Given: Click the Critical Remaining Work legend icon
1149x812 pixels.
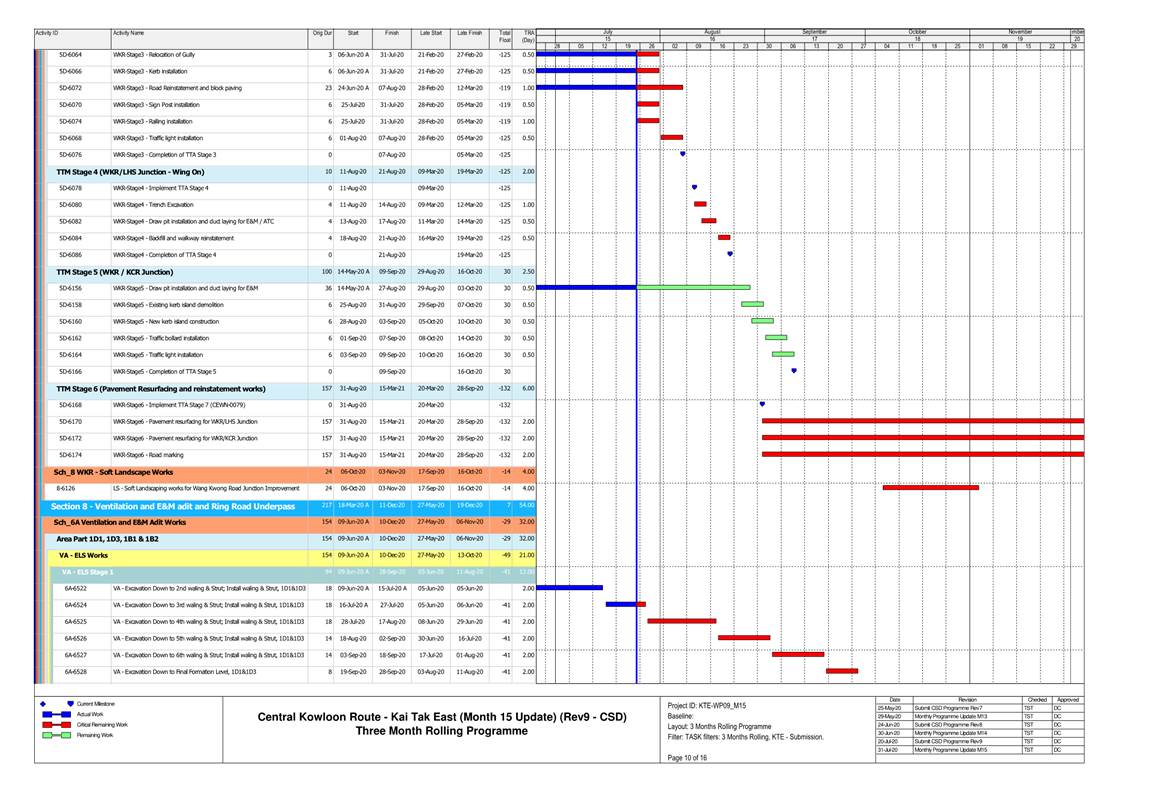Looking at the screenshot, I should coord(55,724).
